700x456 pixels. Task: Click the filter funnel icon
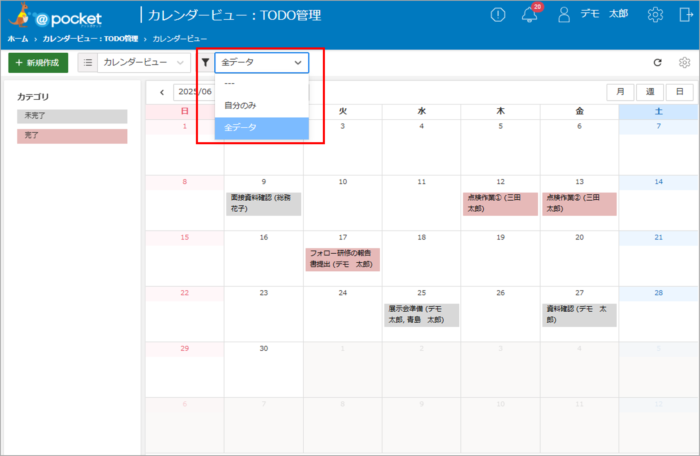(205, 62)
